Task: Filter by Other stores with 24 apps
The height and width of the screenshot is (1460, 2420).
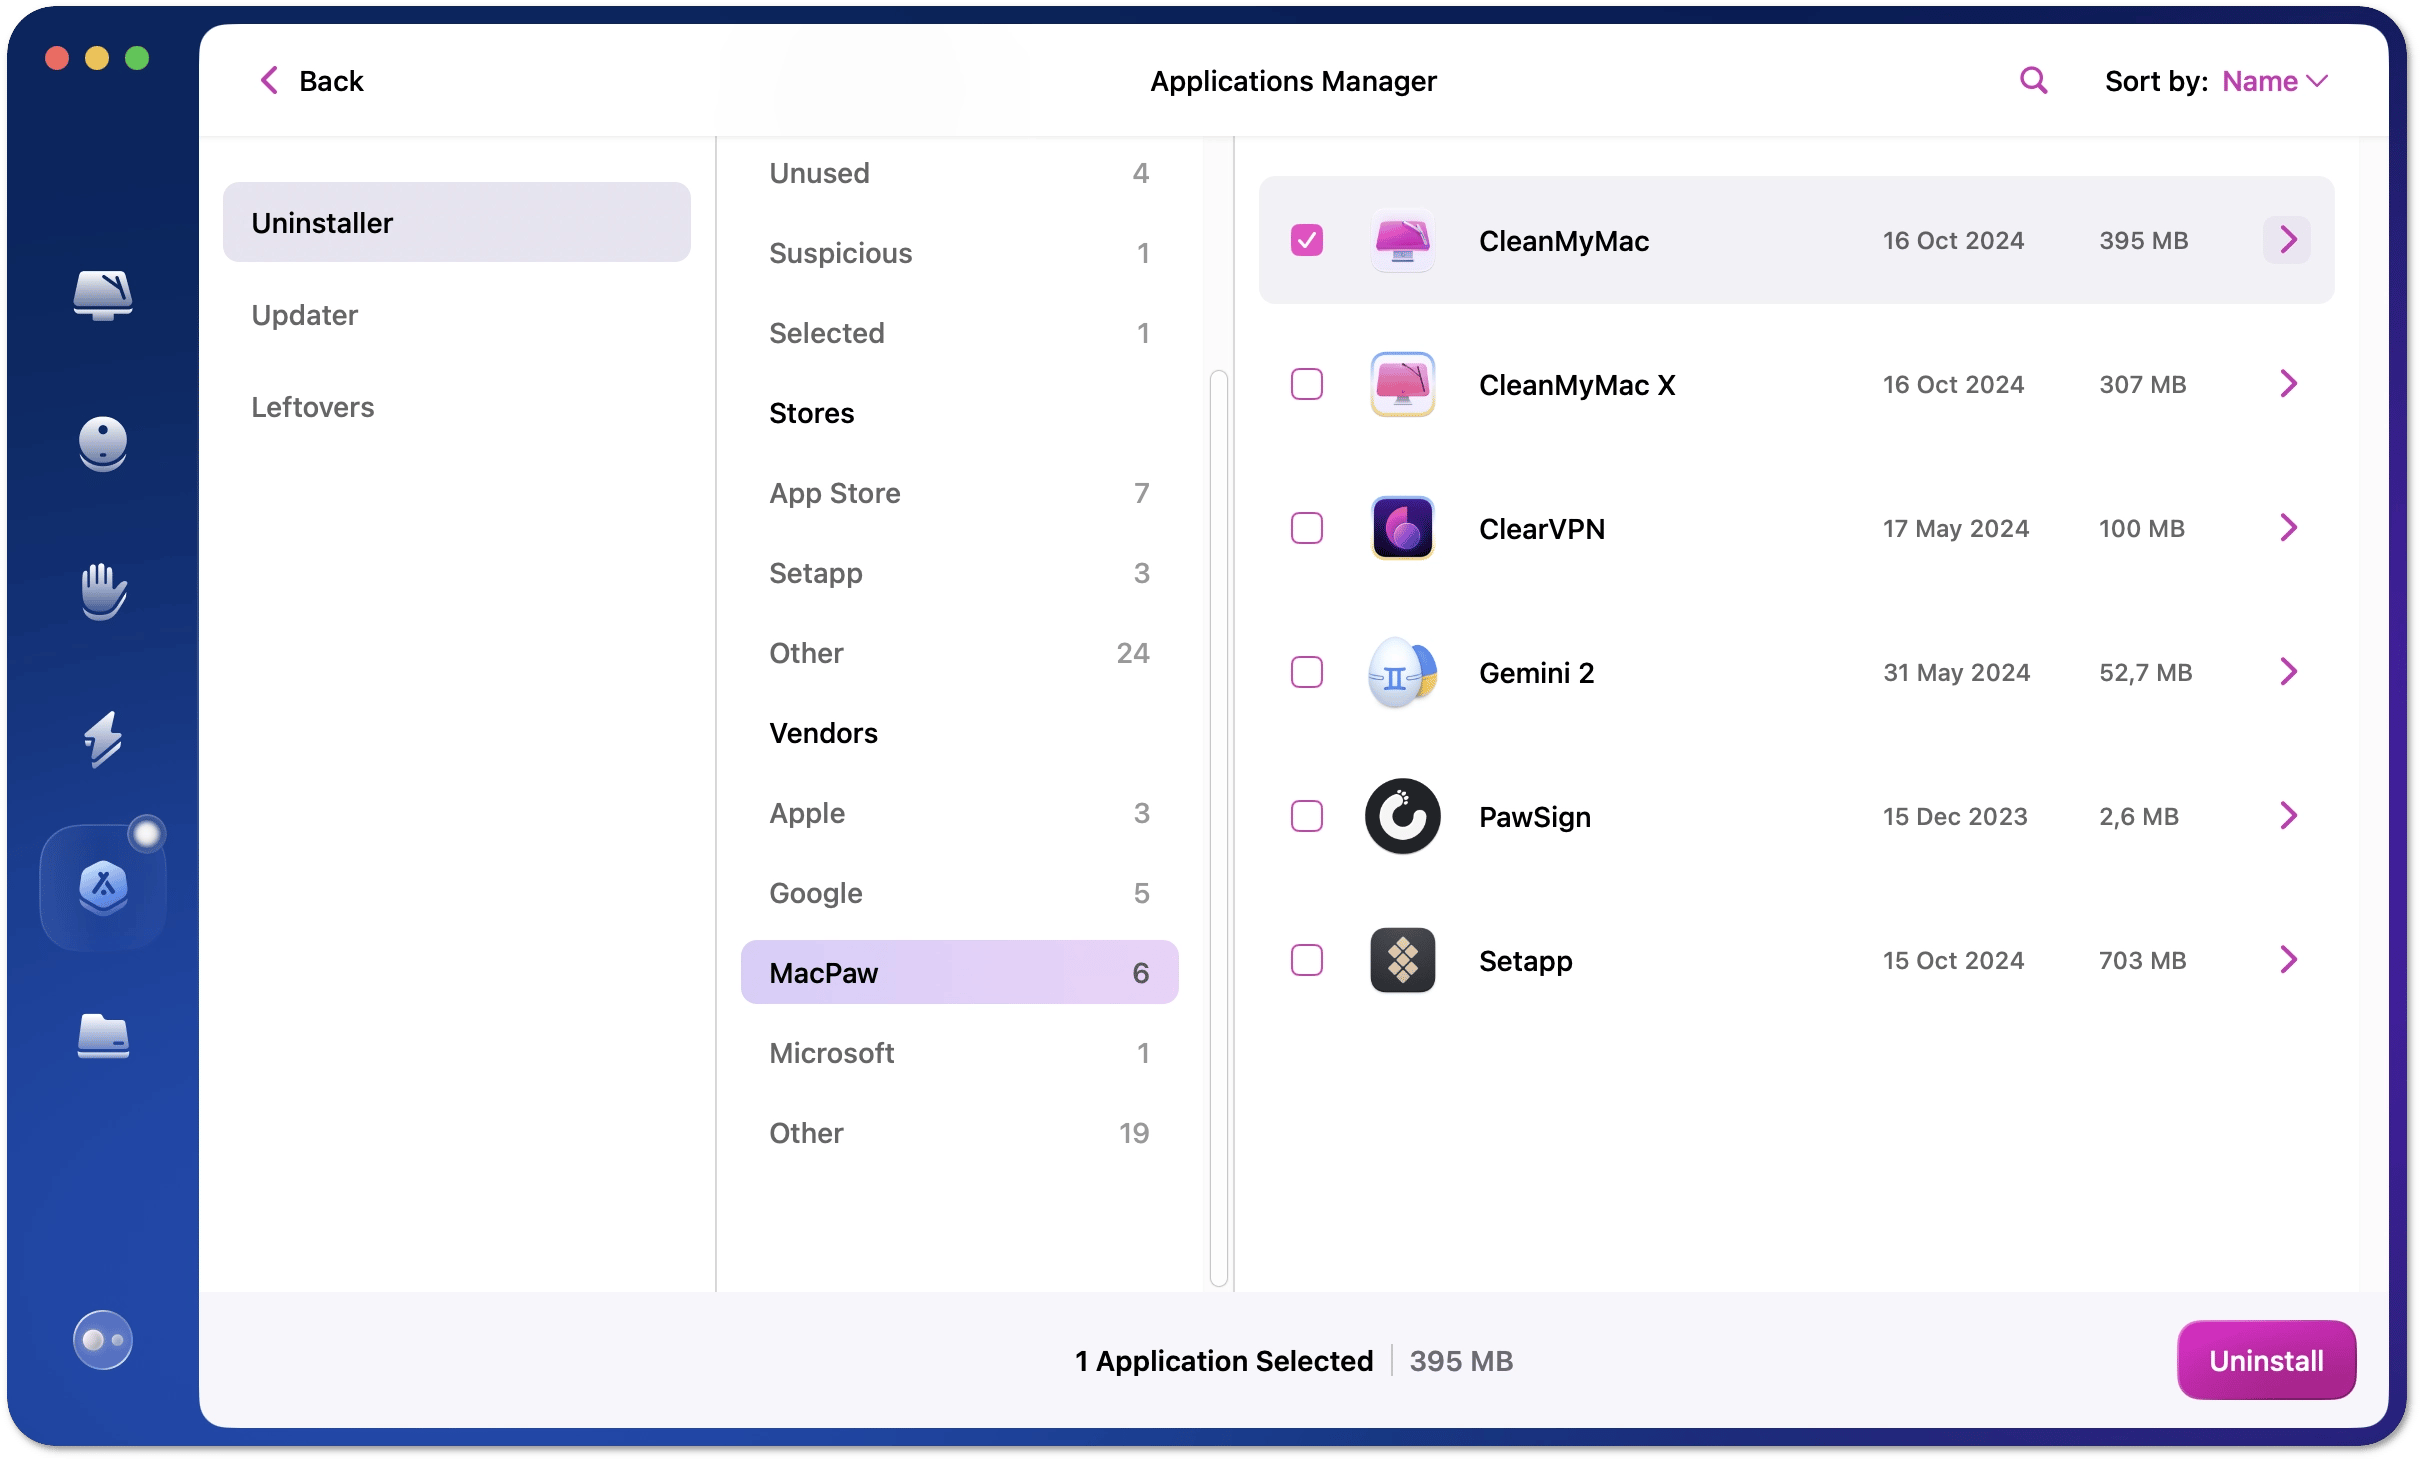Action: click(x=959, y=653)
